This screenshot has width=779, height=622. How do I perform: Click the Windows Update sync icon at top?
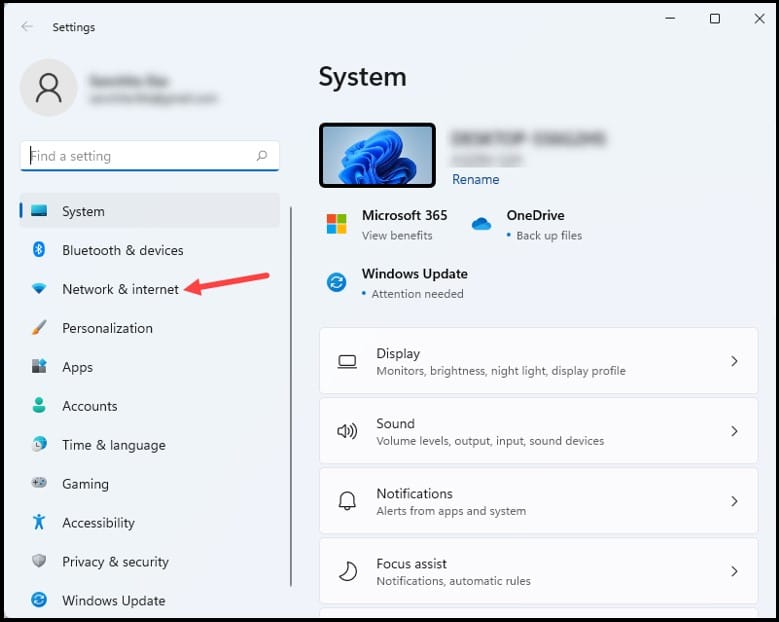click(337, 283)
